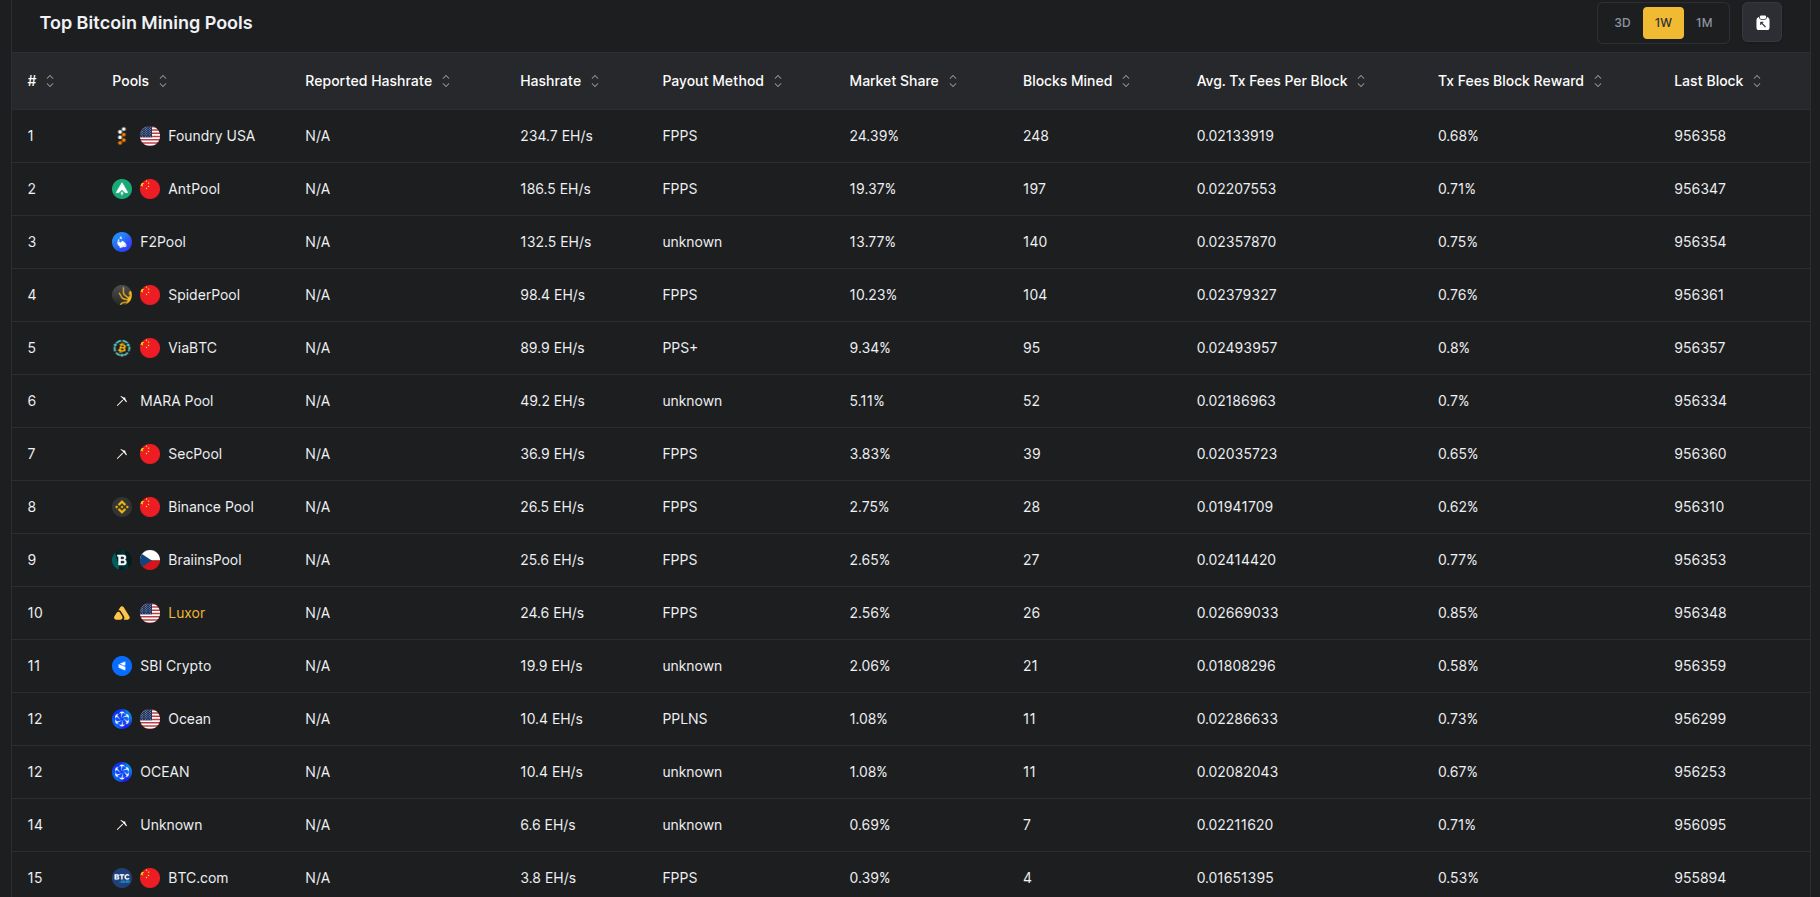Click the BTC.com logo icon
Viewport: 1820px width, 897px height.
[x=122, y=878]
